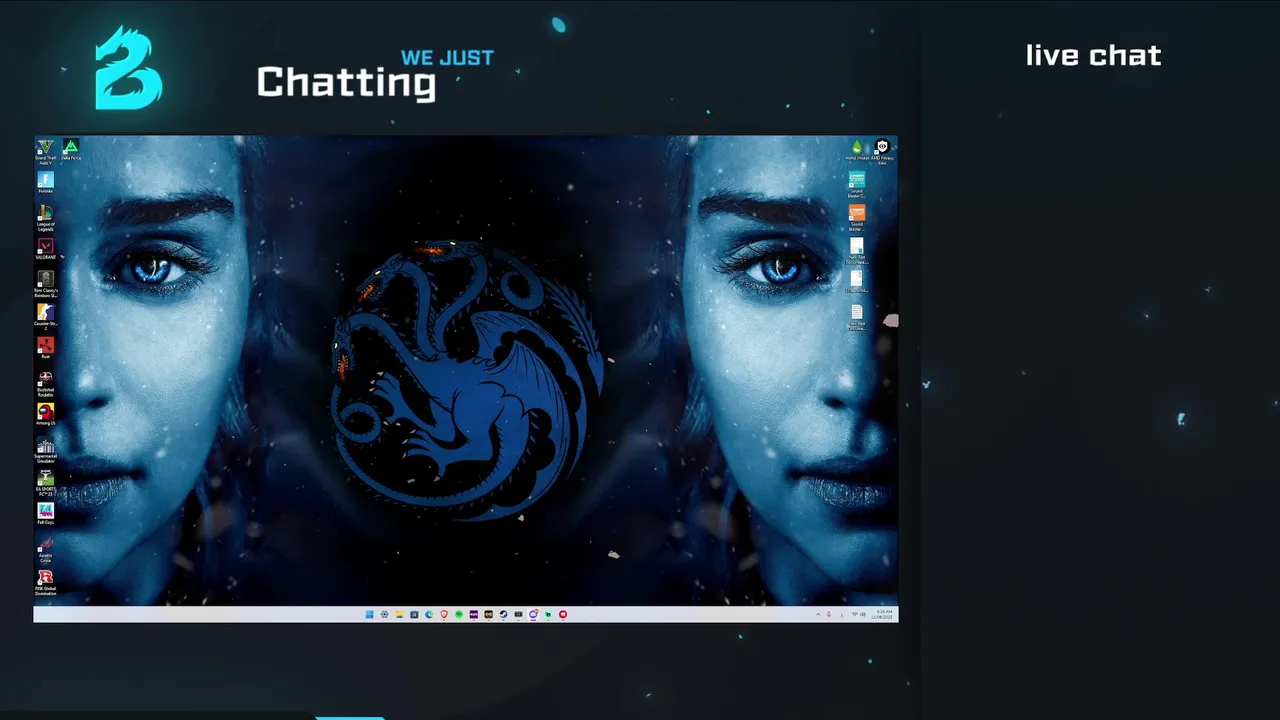Viewport: 1280px width, 720px height.
Task: Open the first text document below Sound Blaster
Action: tap(856, 249)
